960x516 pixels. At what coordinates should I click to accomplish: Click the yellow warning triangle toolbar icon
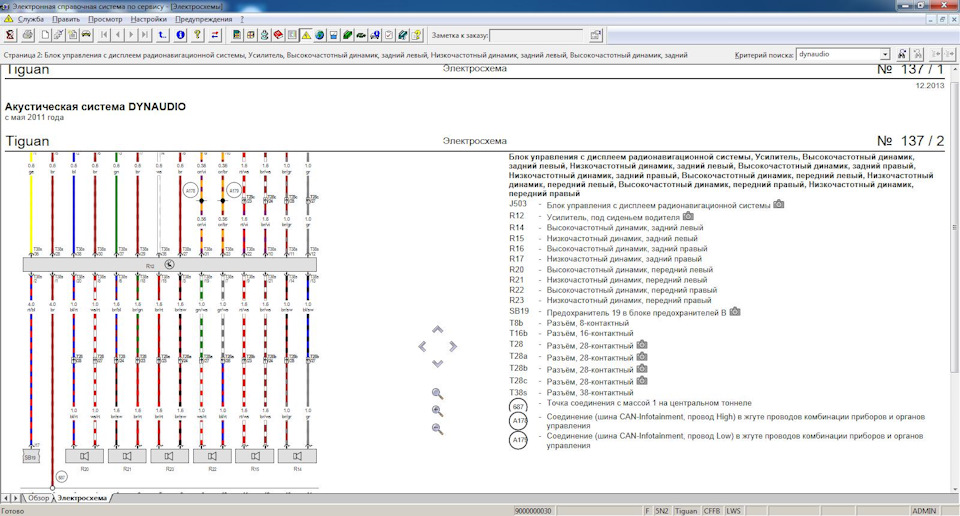306,35
